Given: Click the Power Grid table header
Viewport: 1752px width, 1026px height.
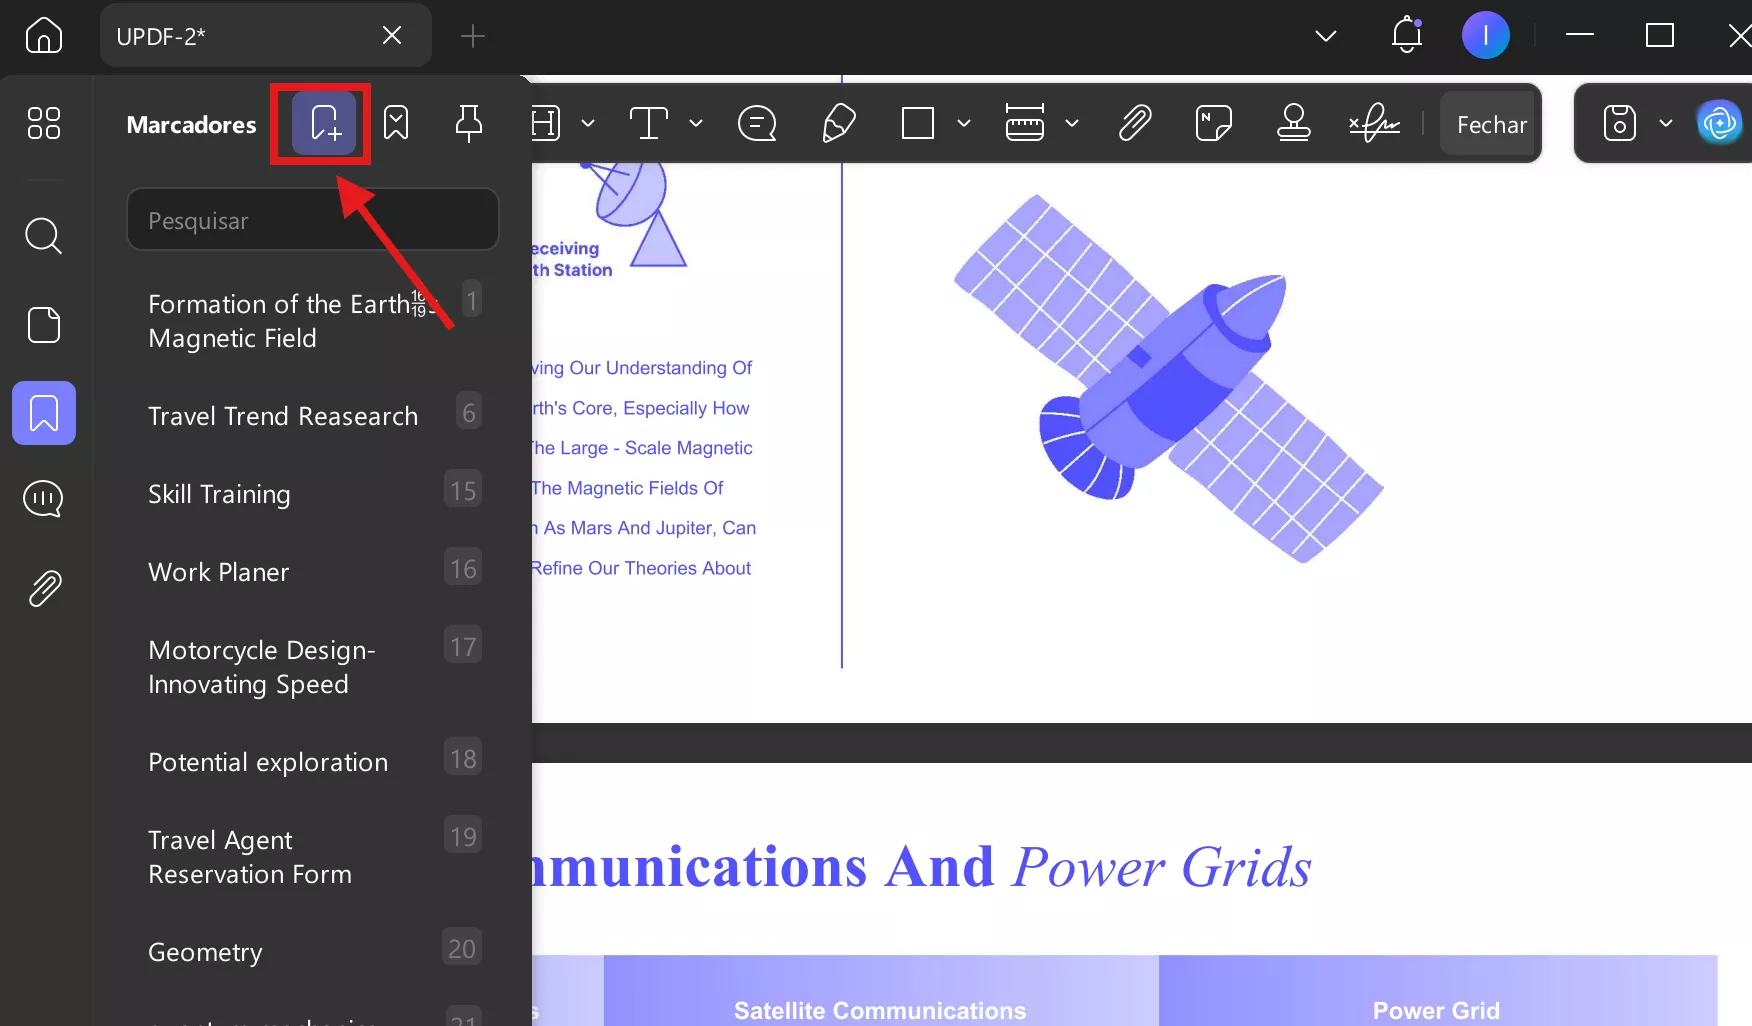Looking at the screenshot, I should [1436, 1010].
